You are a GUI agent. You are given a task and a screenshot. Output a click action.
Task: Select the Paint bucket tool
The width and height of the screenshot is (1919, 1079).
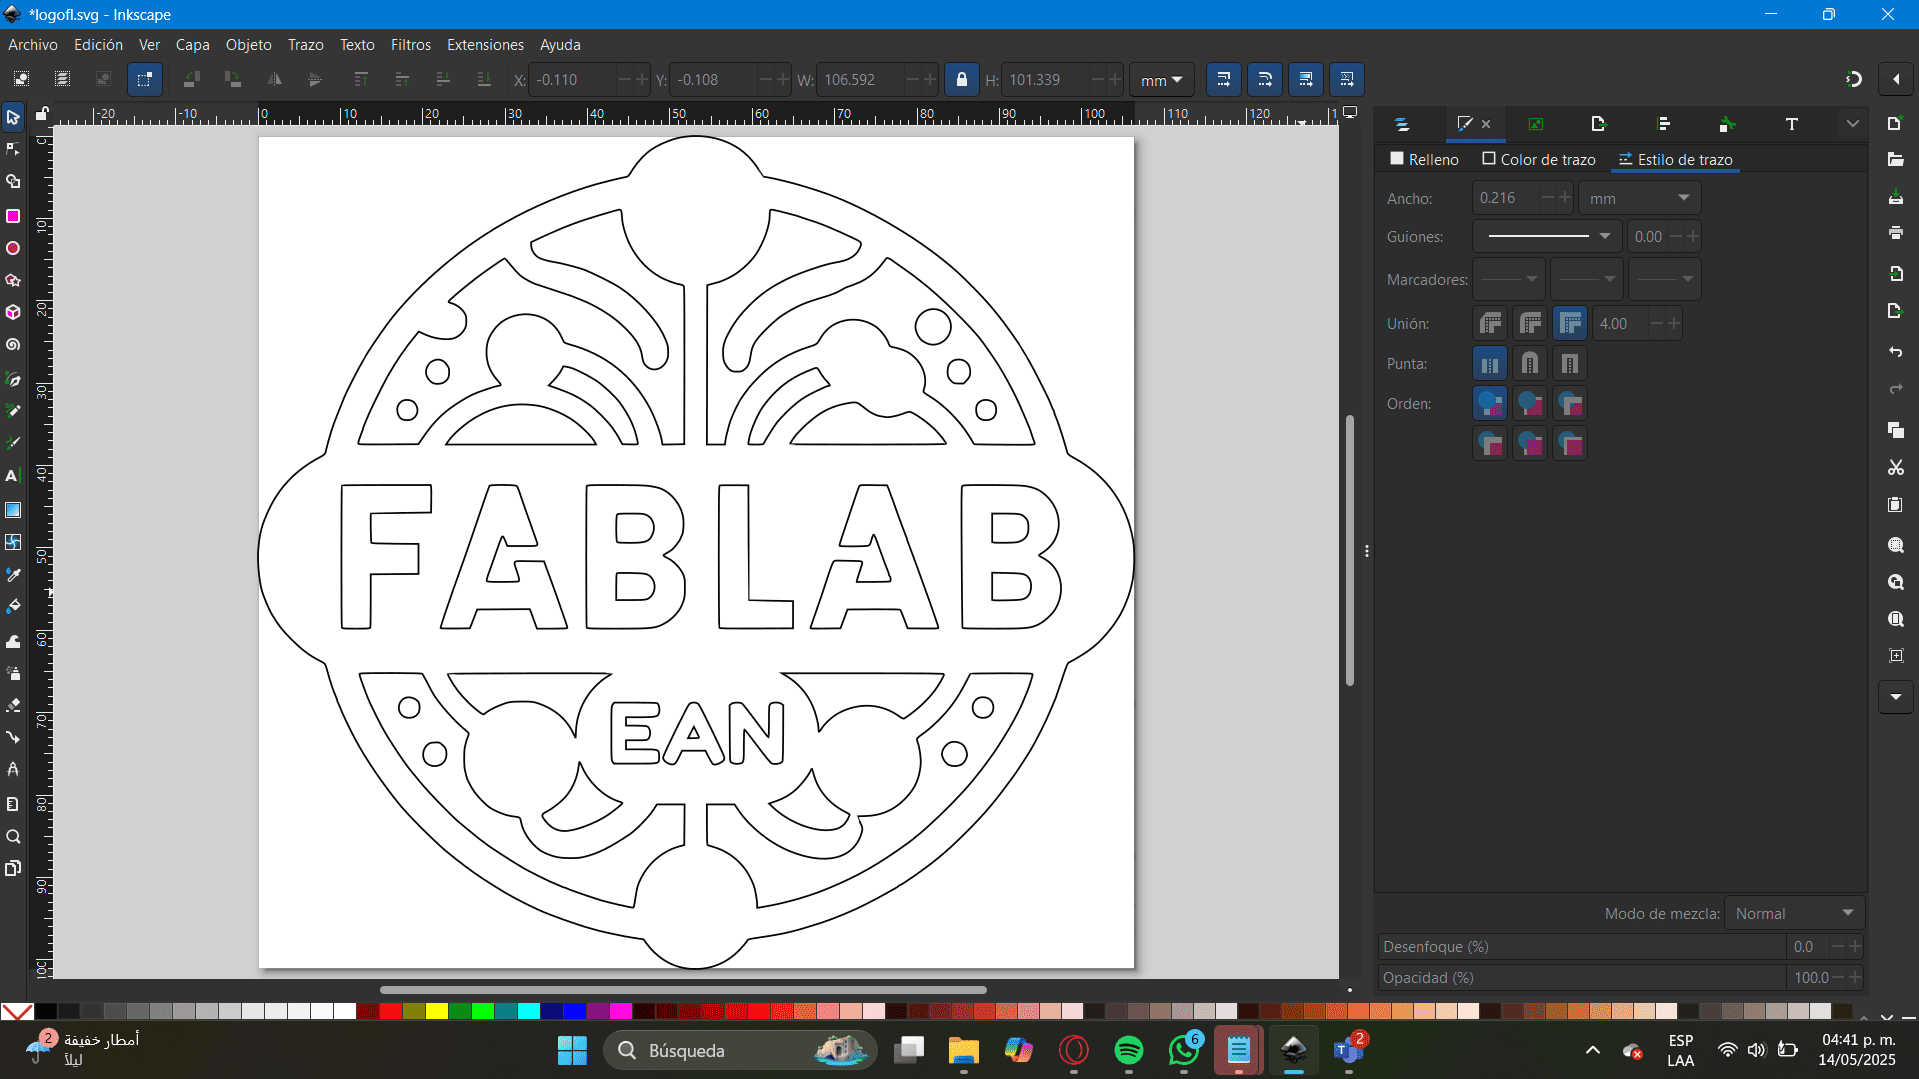(13, 607)
